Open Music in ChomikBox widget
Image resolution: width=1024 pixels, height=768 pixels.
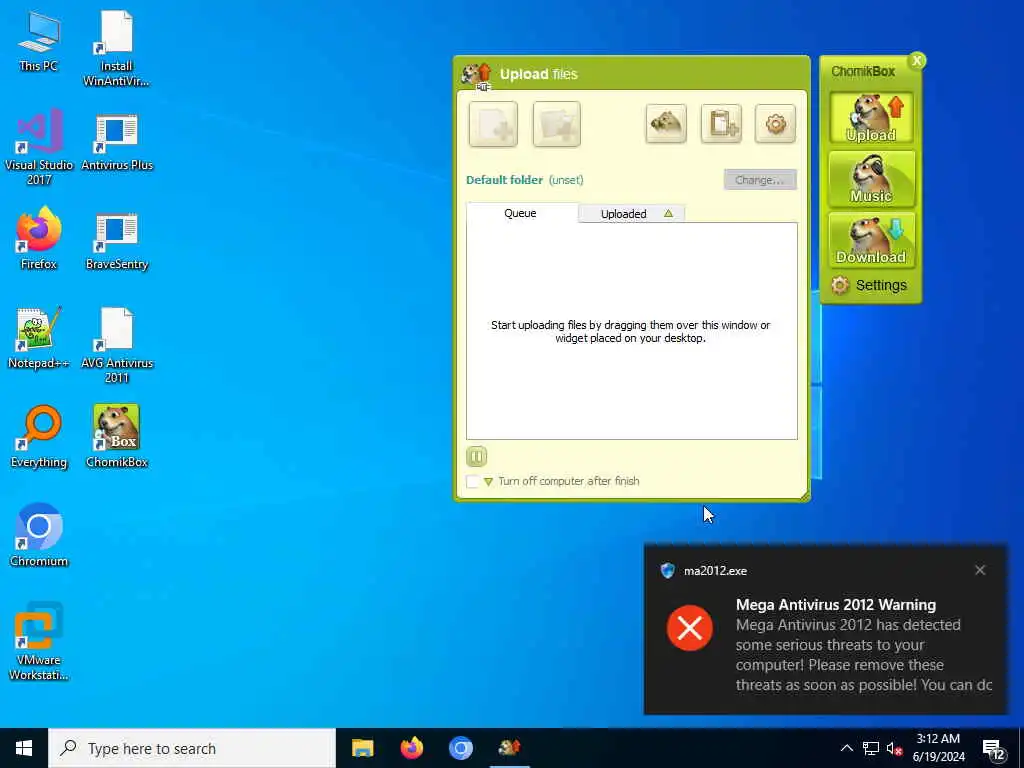click(872, 179)
